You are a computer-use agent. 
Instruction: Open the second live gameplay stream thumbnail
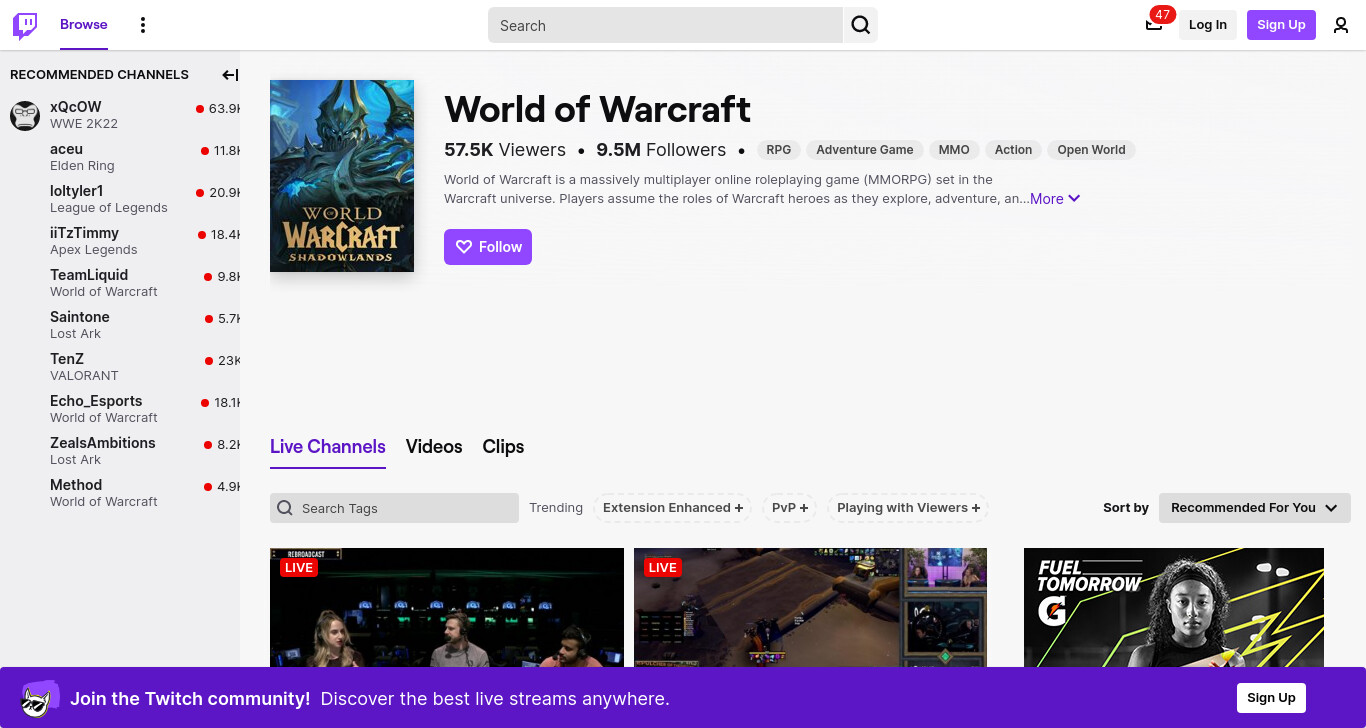coord(810,608)
